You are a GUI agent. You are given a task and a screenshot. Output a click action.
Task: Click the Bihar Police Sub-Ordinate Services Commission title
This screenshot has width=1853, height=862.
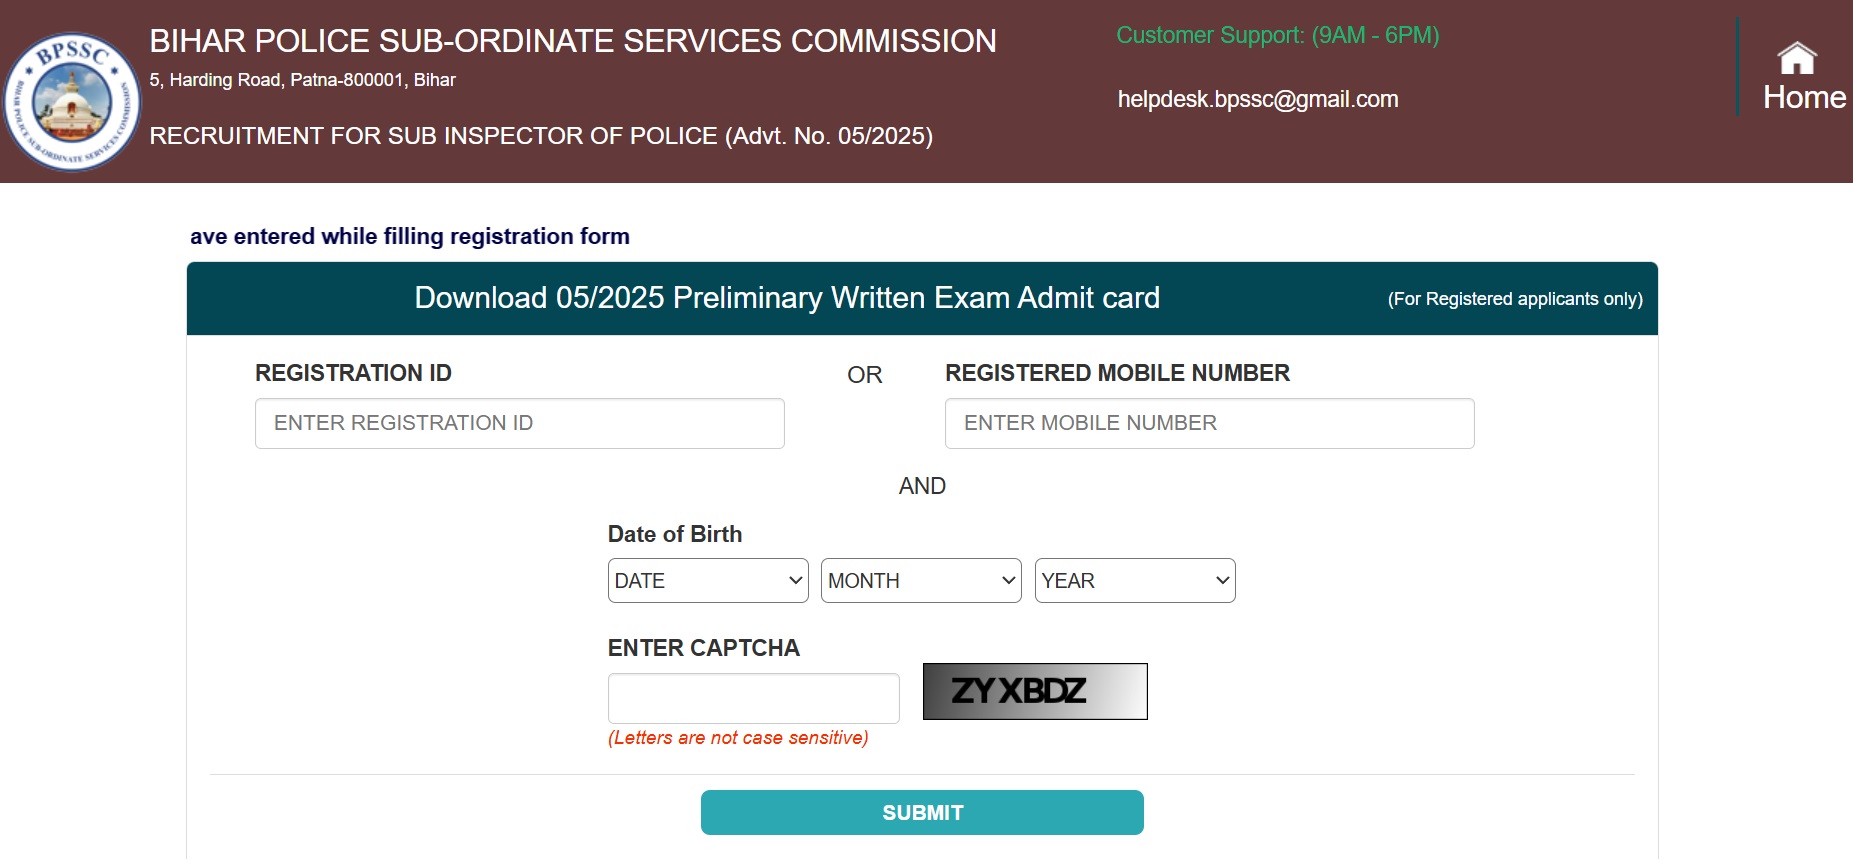572,41
